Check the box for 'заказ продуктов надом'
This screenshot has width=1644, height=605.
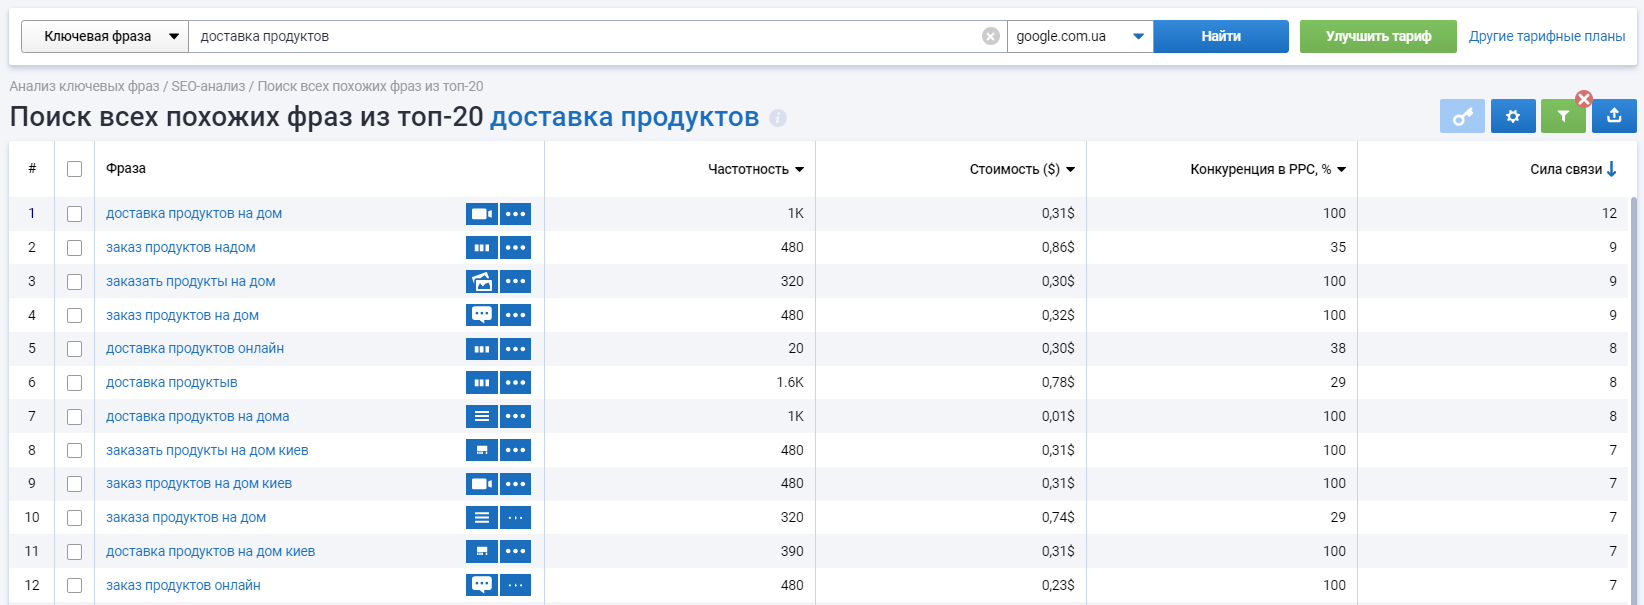74,248
